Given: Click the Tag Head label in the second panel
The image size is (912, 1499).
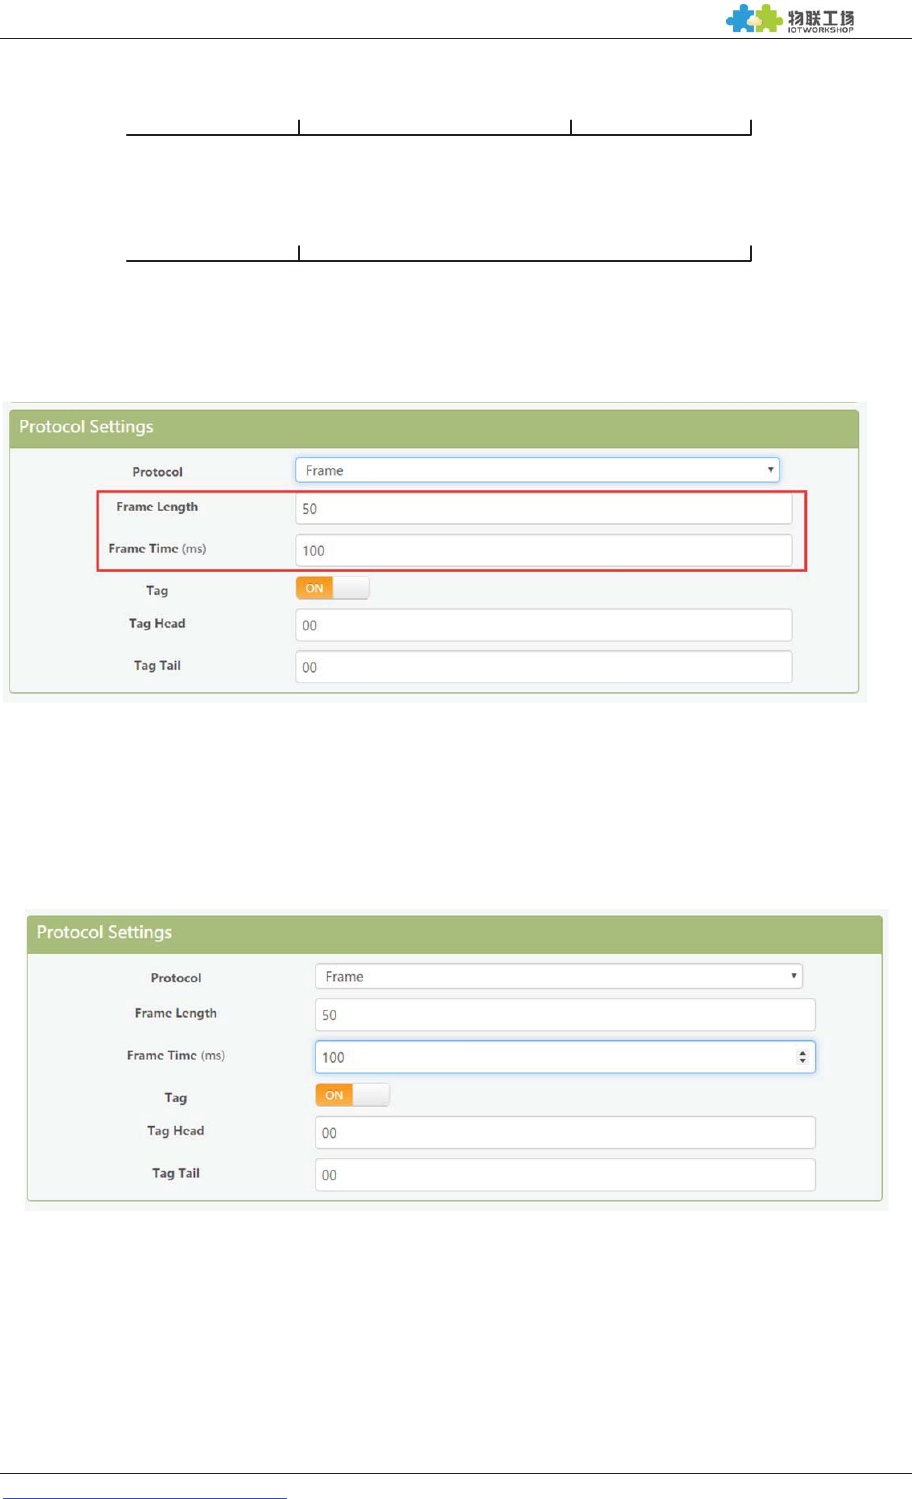Looking at the screenshot, I should click(176, 1131).
